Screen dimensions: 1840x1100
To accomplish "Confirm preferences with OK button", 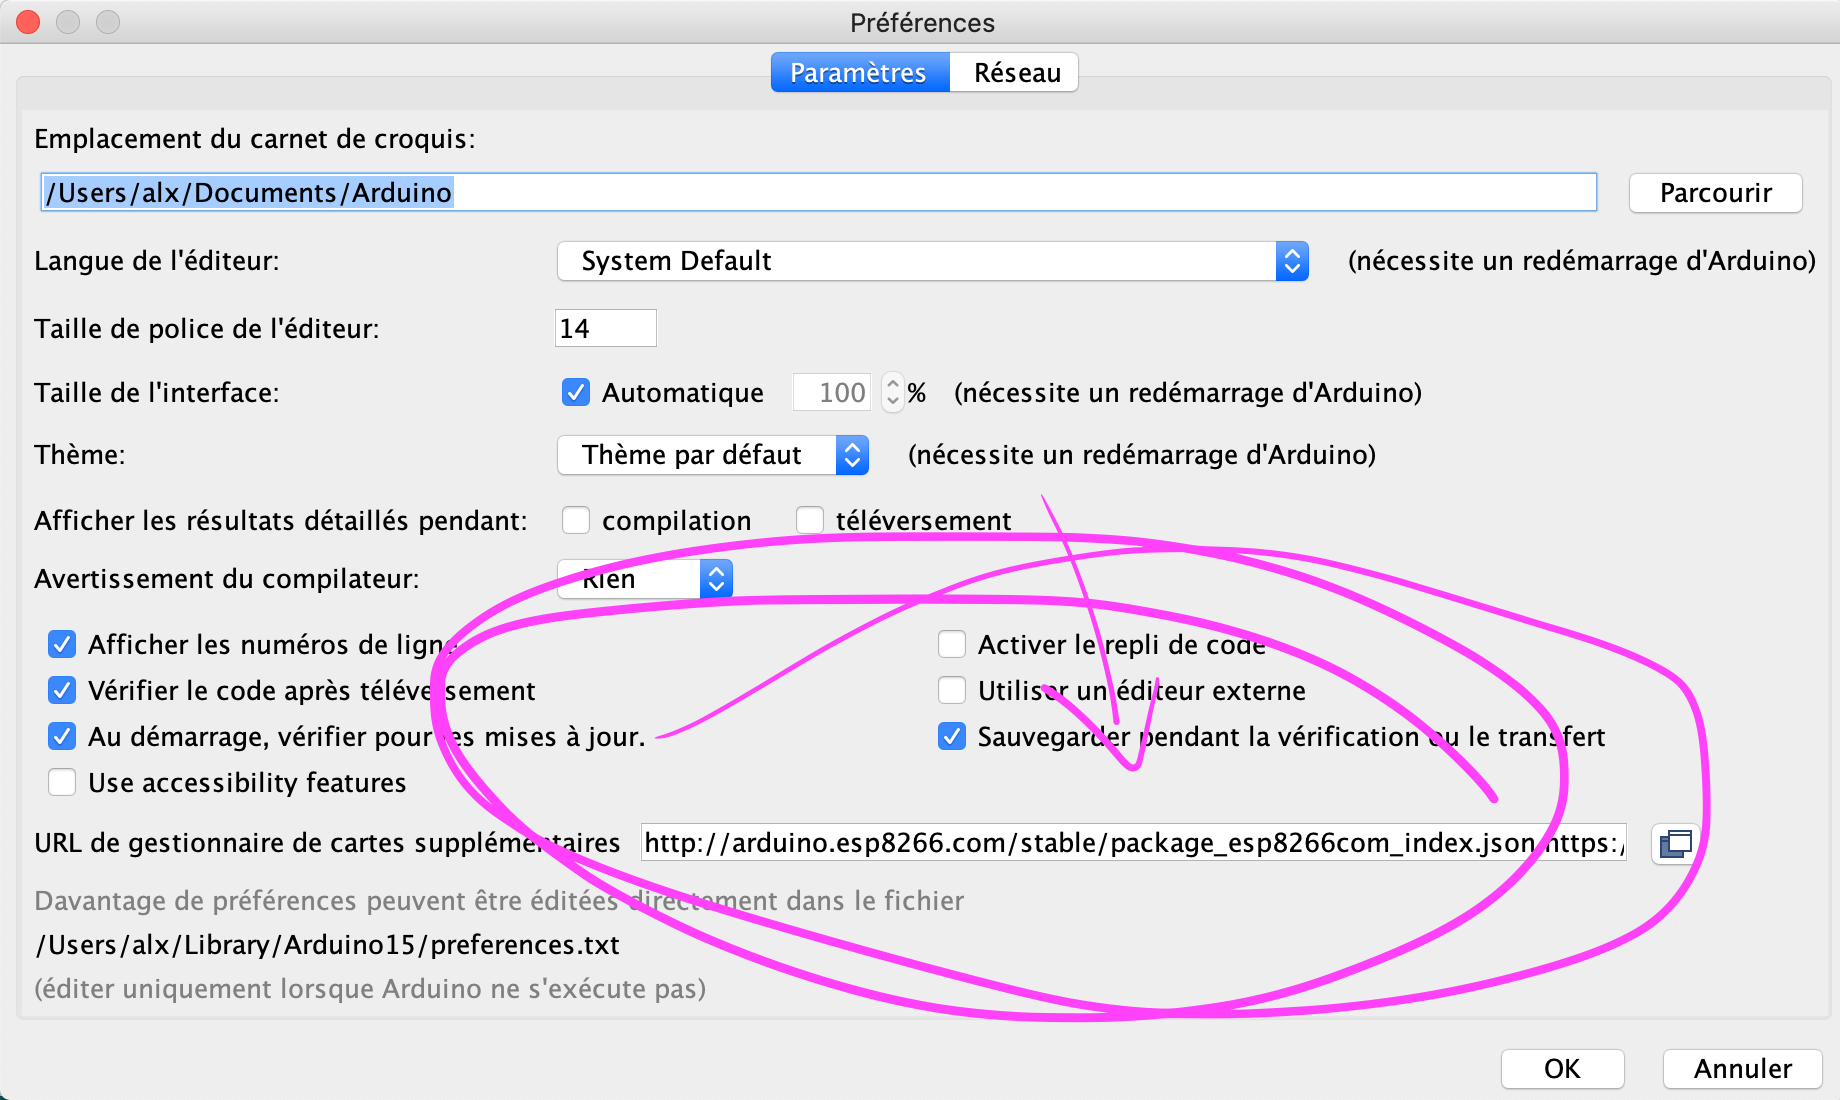I will [x=1561, y=1069].
